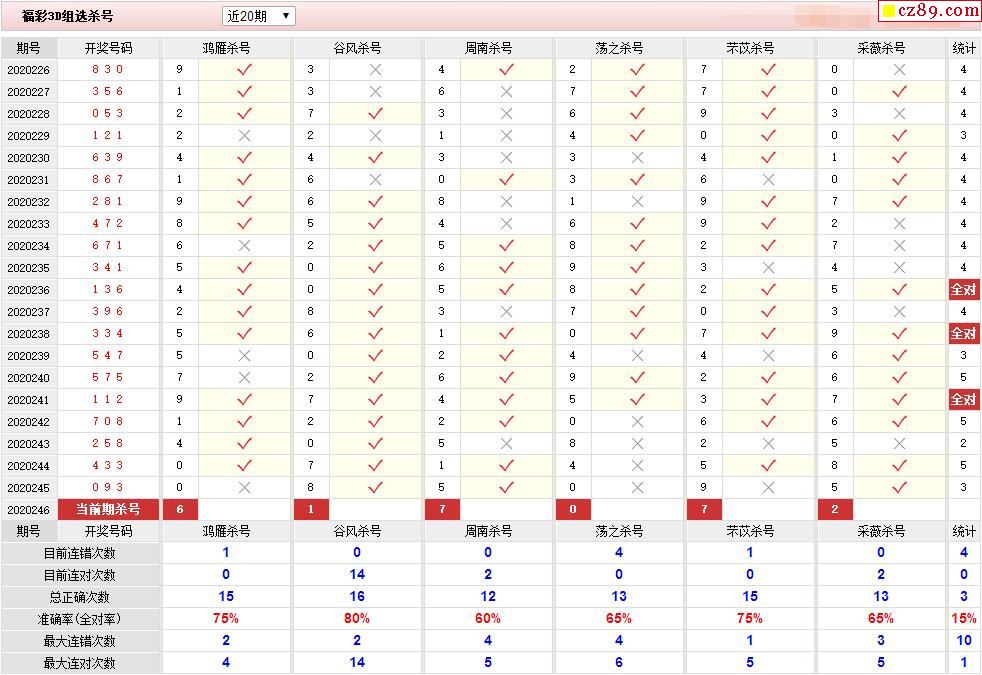Click the 全对 badge beside row 2020236
The width and height of the screenshot is (982, 675).
[x=963, y=289]
